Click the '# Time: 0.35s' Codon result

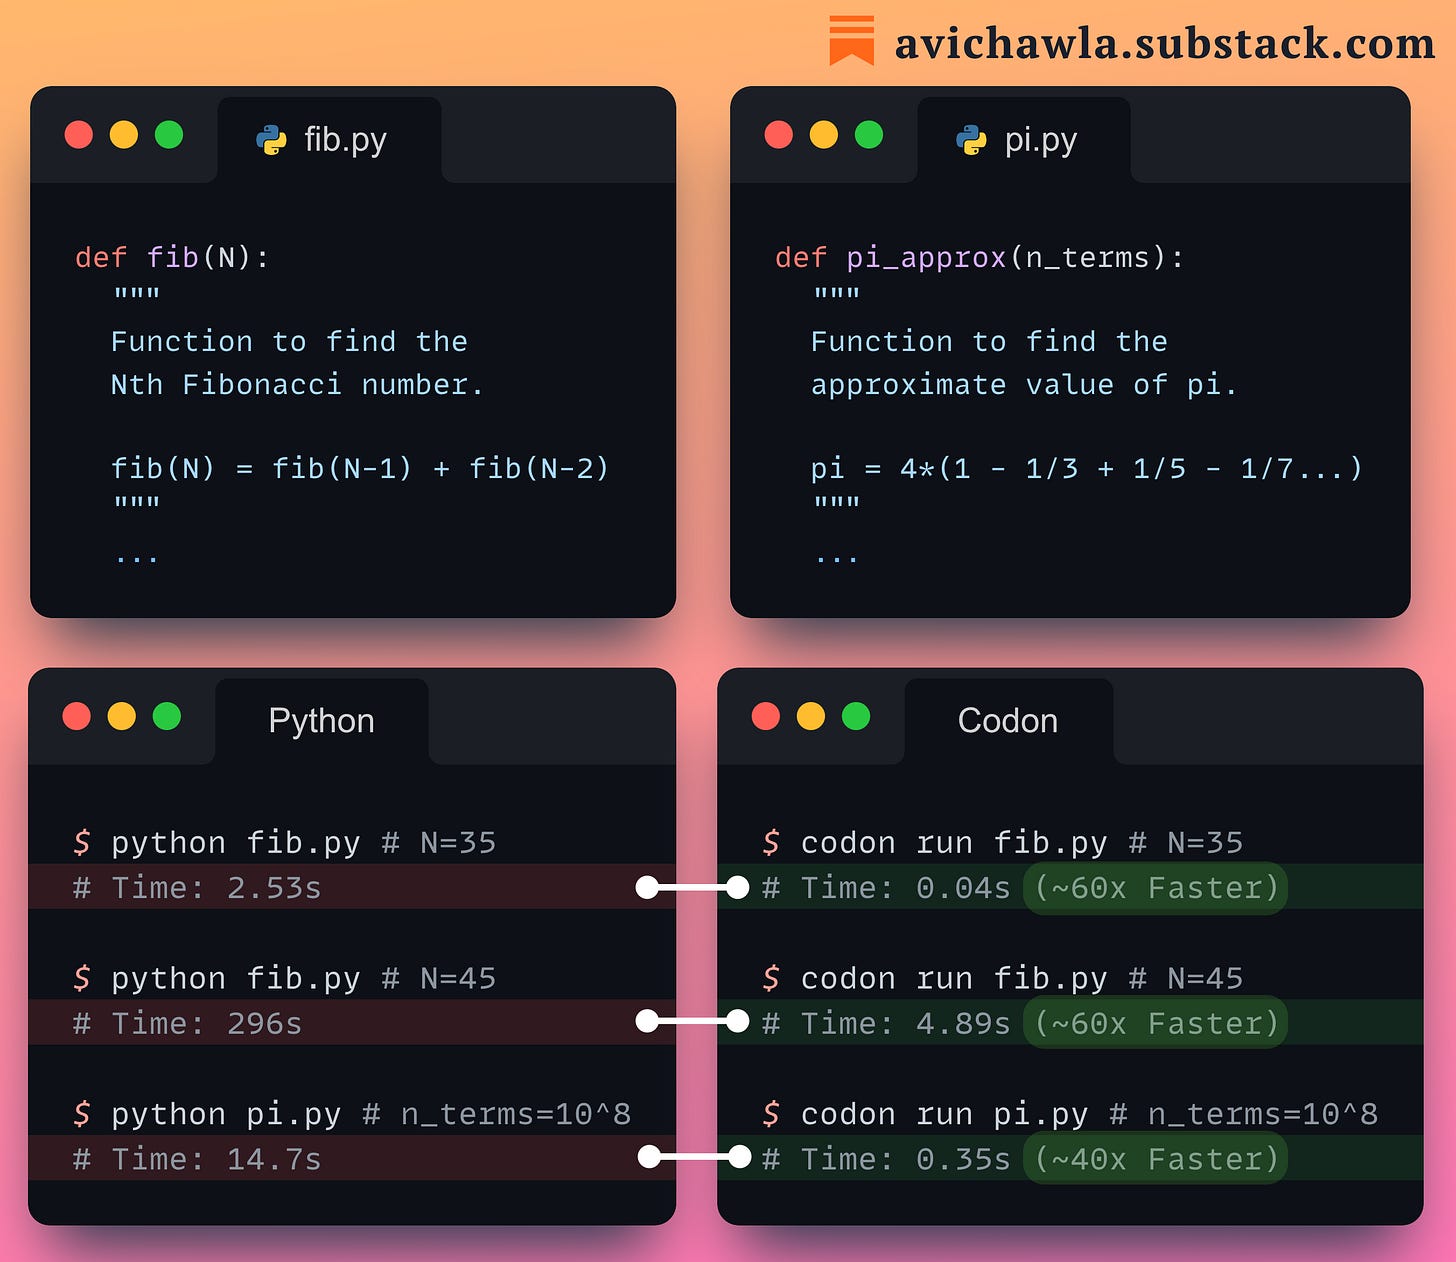click(x=886, y=1160)
